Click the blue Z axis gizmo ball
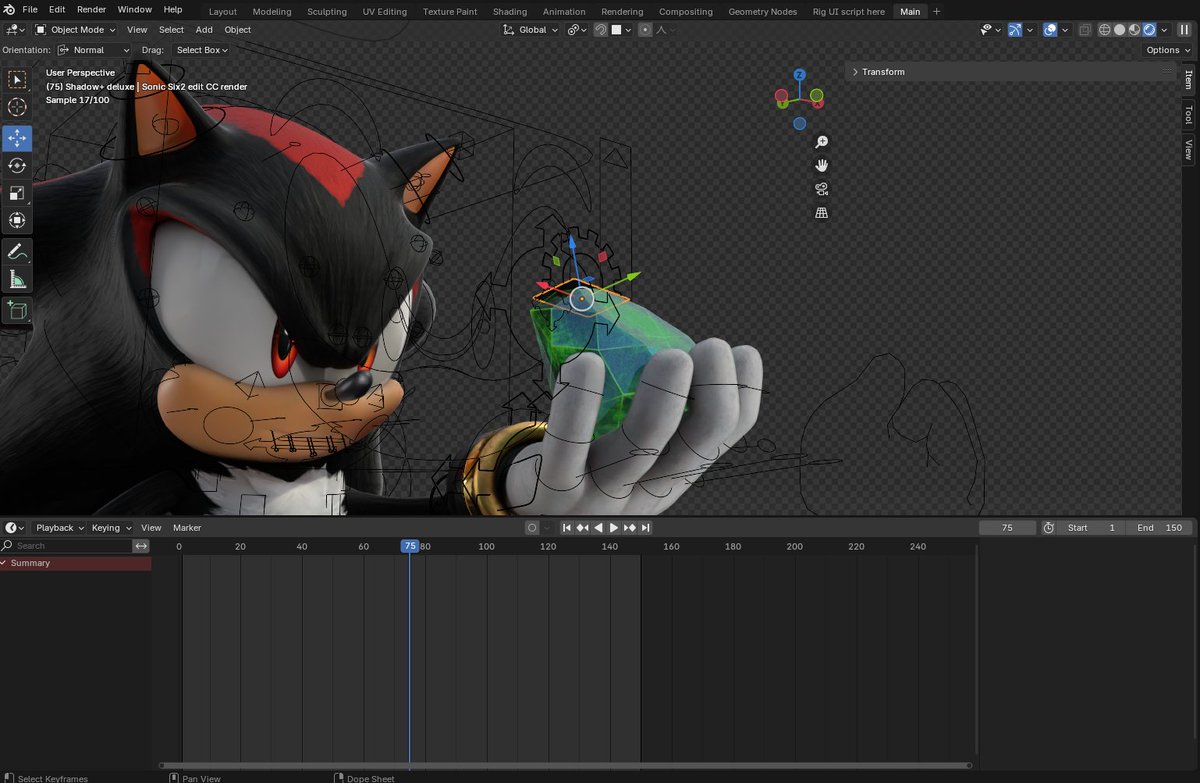Viewport: 1200px width, 783px height. tap(799, 75)
